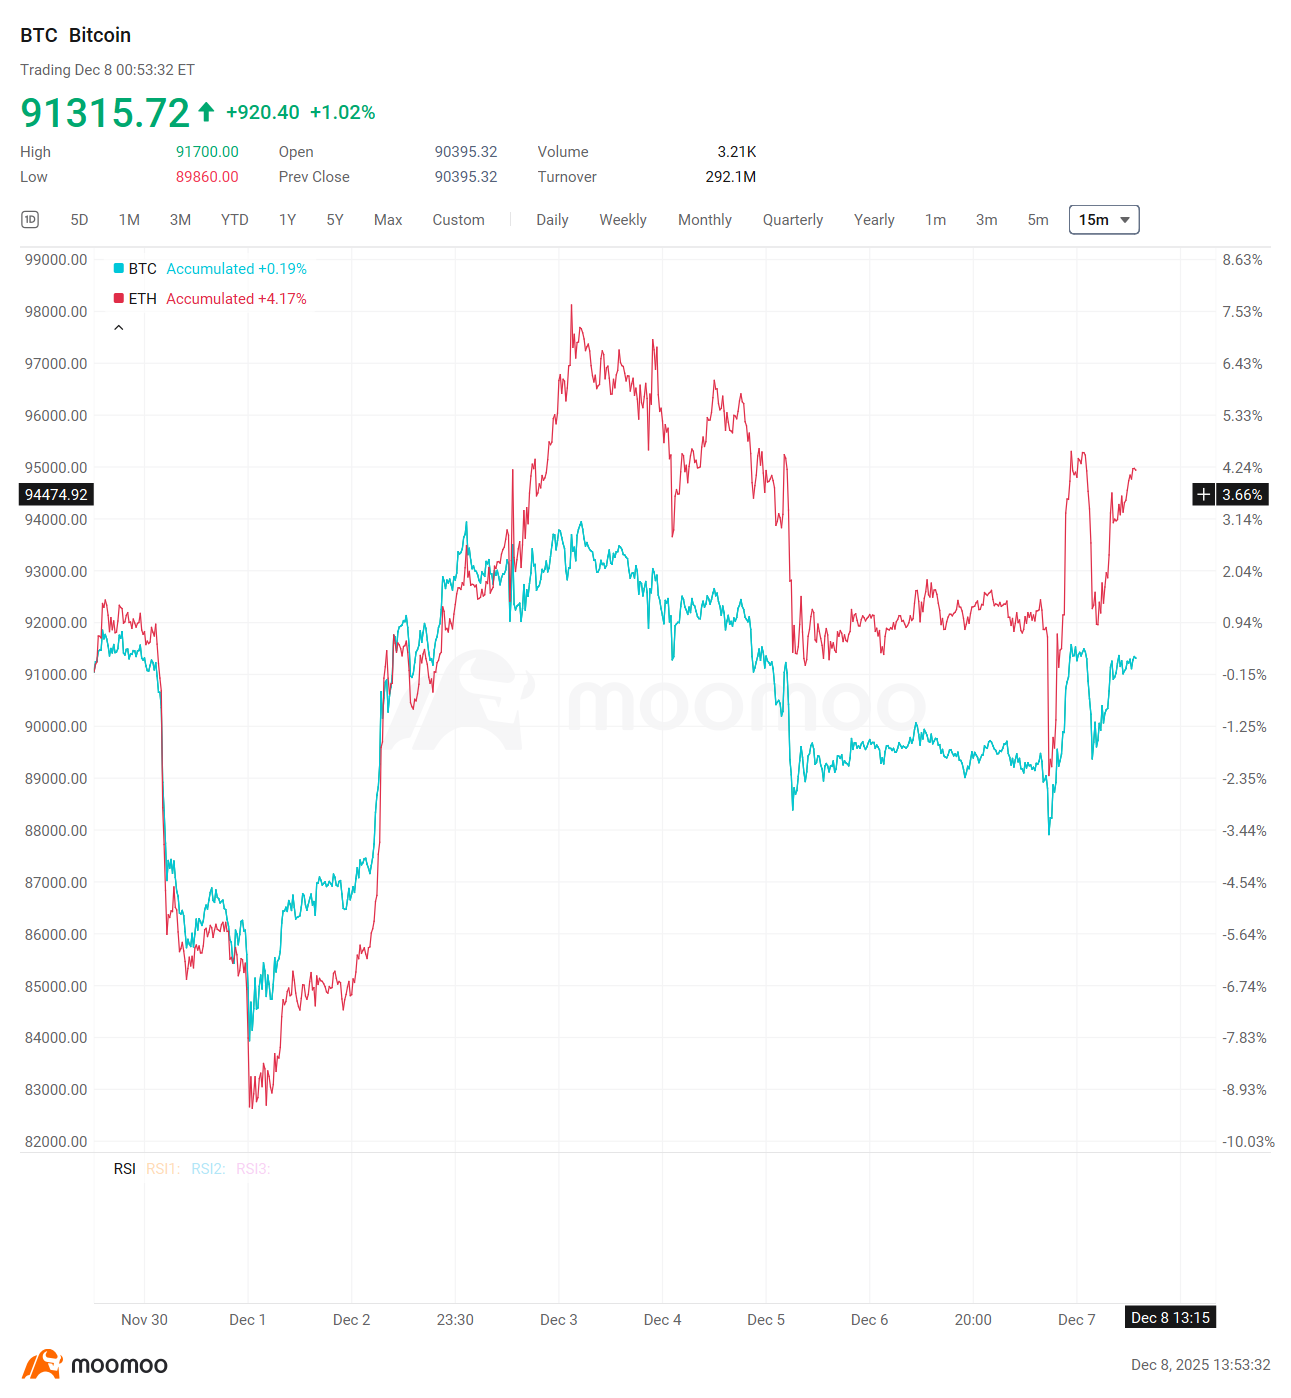Select the RSI indicator label
Image resolution: width=1291 pixels, height=1398 pixels.
coord(124,1168)
